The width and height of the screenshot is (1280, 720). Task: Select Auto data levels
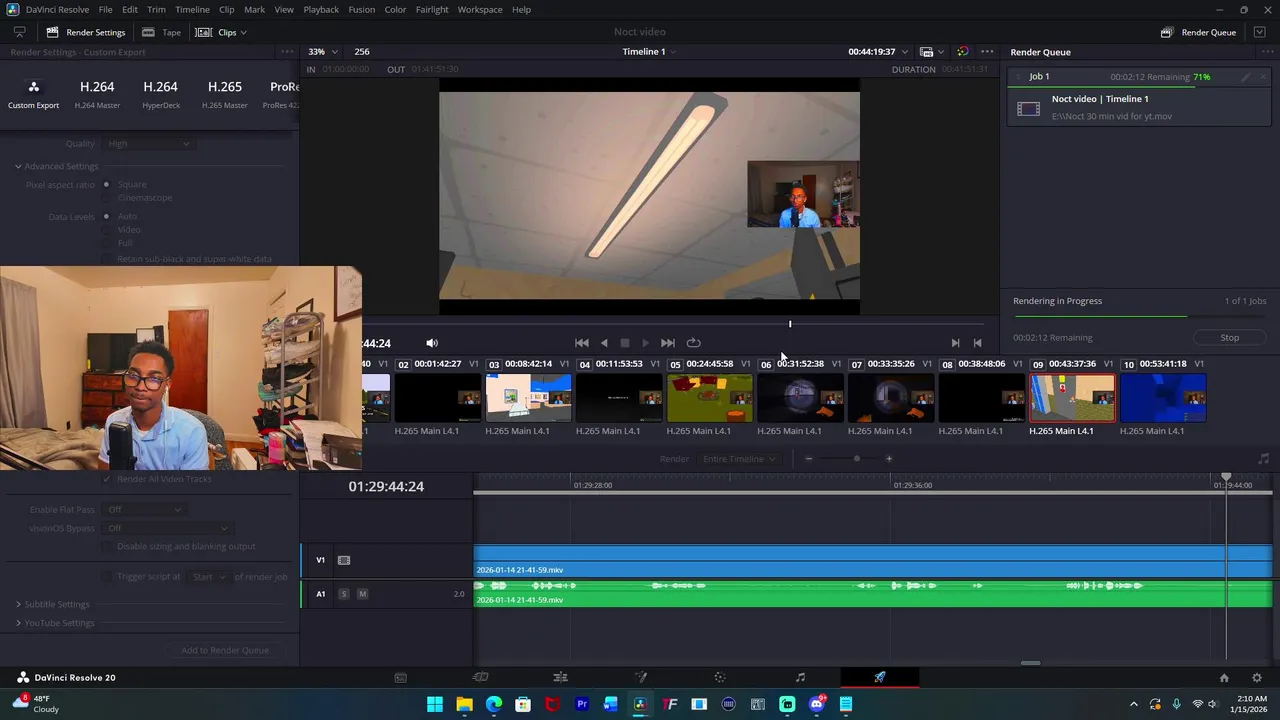[106, 217]
